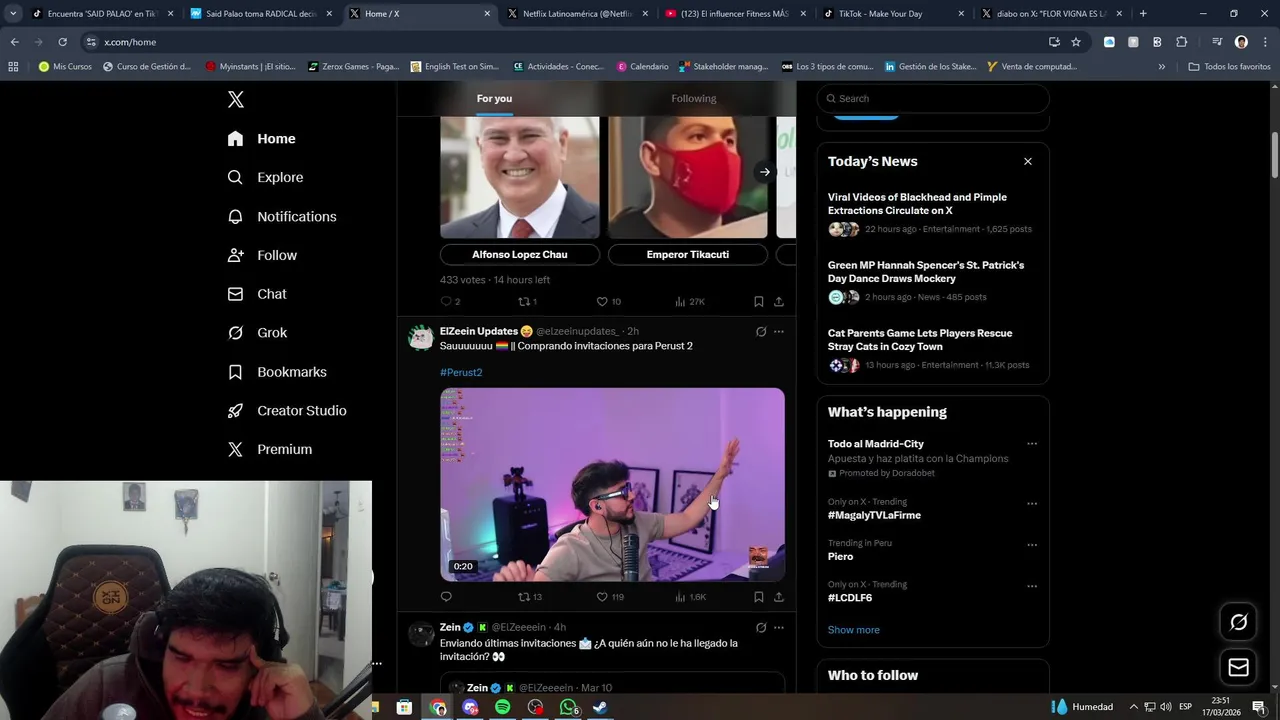This screenshot has width=1280, height=720.
Task: Open Bookmarks in the X sidebar
Action: pyautogui.click(x=277, y=372)
